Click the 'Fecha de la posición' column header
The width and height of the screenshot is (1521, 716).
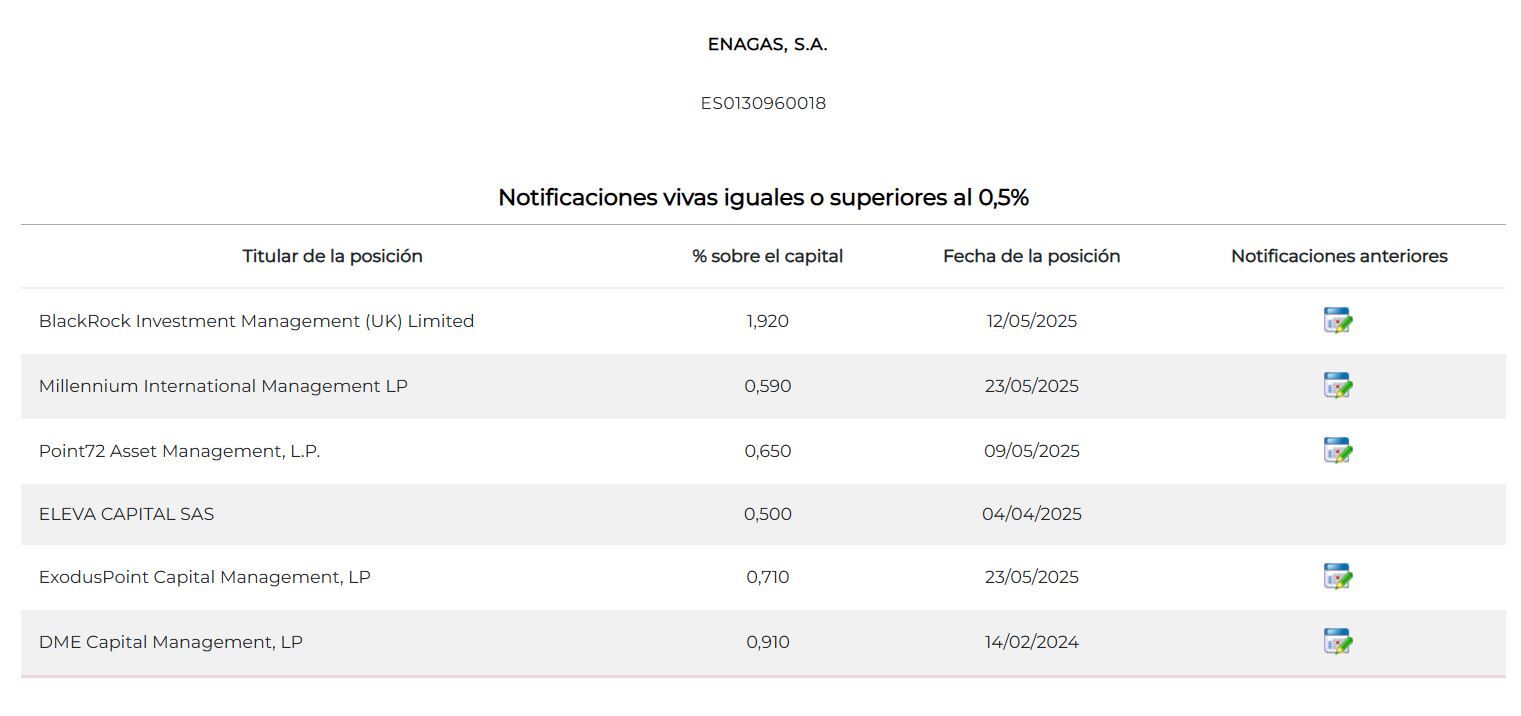point(1031,256)
